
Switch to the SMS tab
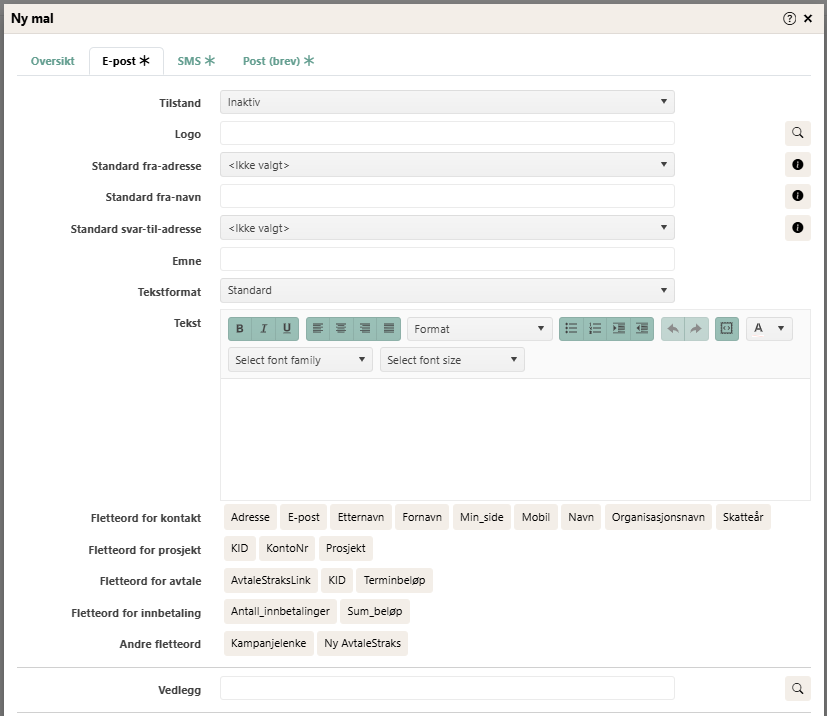coord(196,61)
